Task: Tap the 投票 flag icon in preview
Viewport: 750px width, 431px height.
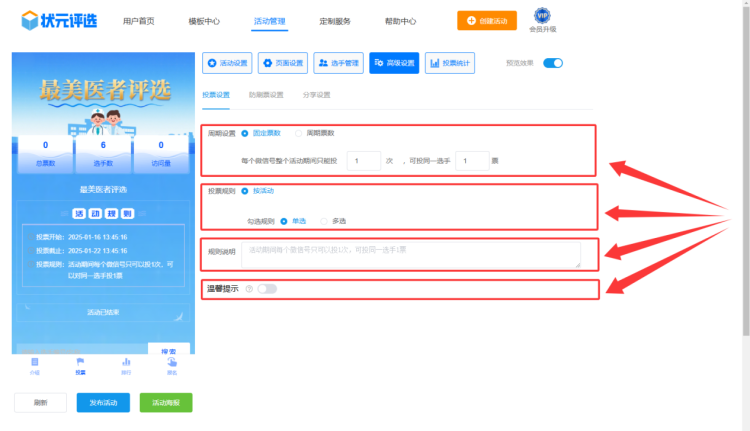Action: click(80, 363)
